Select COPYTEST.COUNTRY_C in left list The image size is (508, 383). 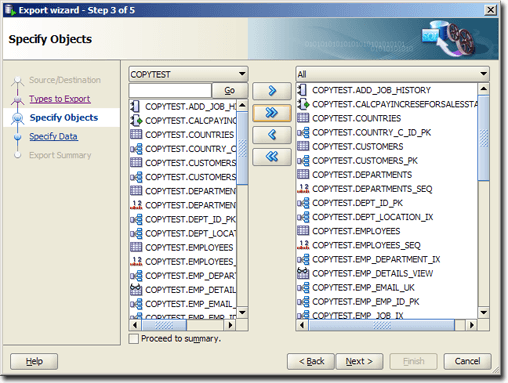point(191,149)
